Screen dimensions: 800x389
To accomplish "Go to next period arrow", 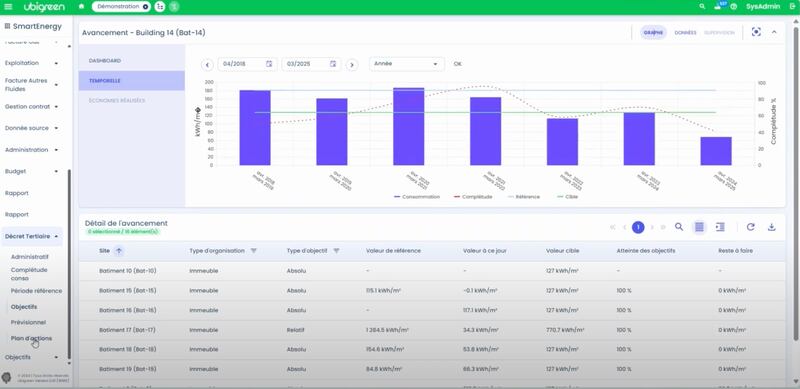I will (352, 65).
